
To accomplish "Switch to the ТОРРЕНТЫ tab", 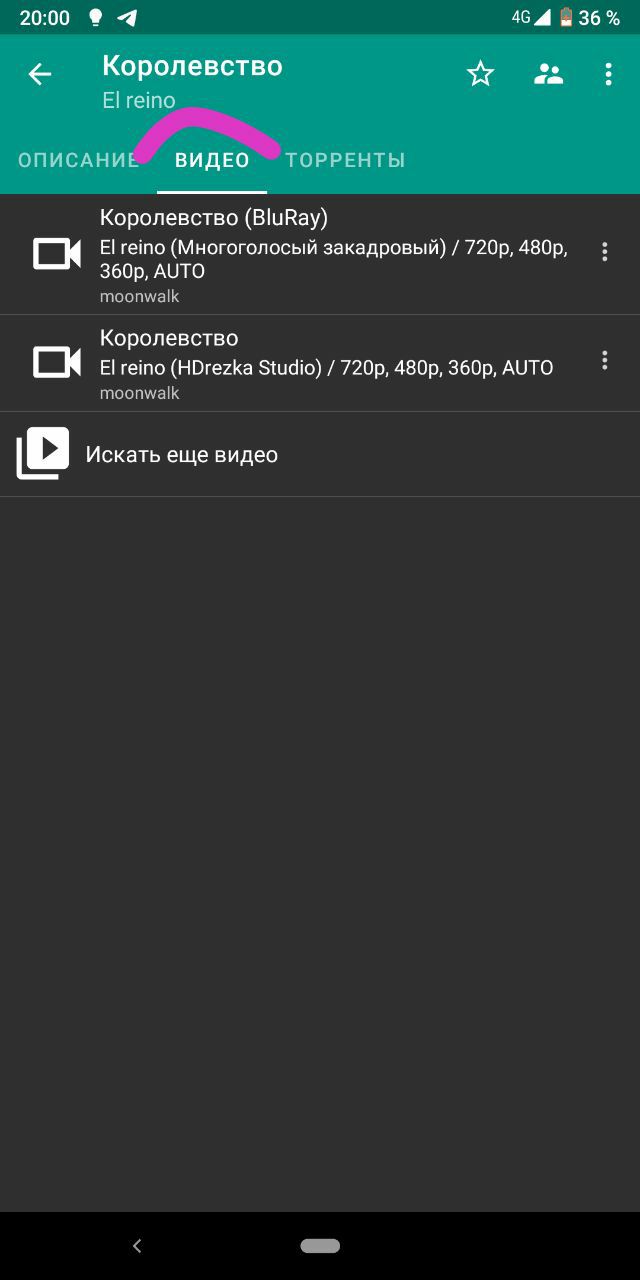I will tap(346, 160).
